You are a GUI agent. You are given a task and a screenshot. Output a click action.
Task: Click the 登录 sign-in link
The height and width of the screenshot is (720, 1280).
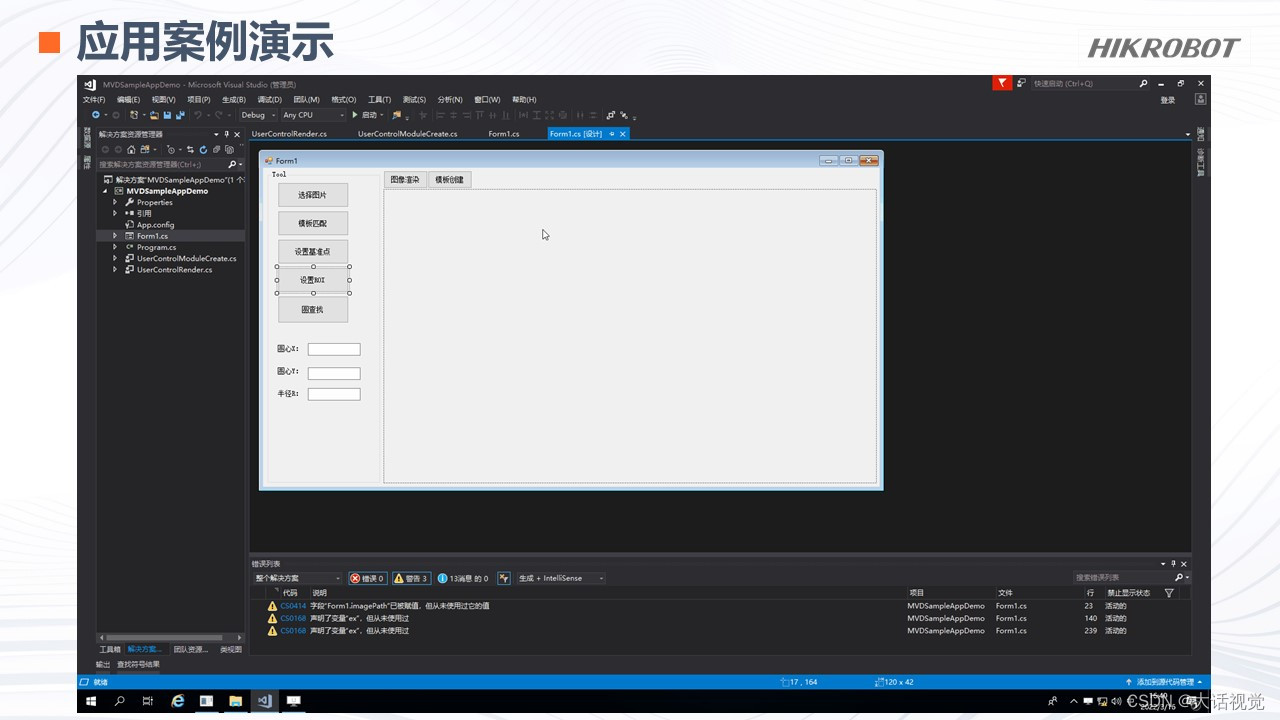click(1168, 100)
